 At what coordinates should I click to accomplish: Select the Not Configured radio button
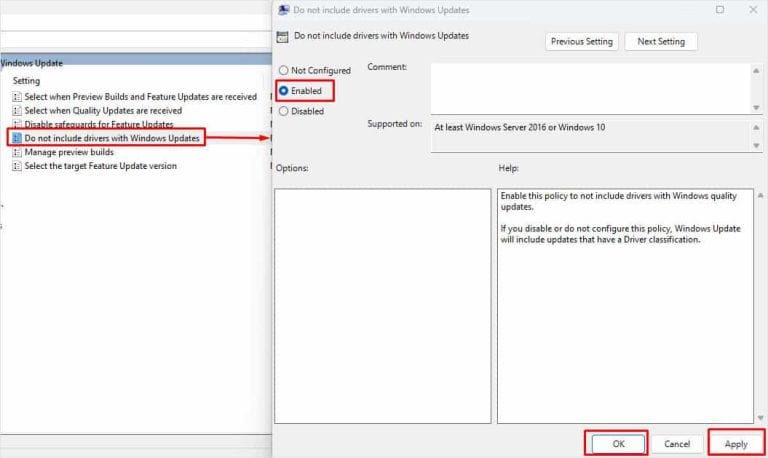284,71
